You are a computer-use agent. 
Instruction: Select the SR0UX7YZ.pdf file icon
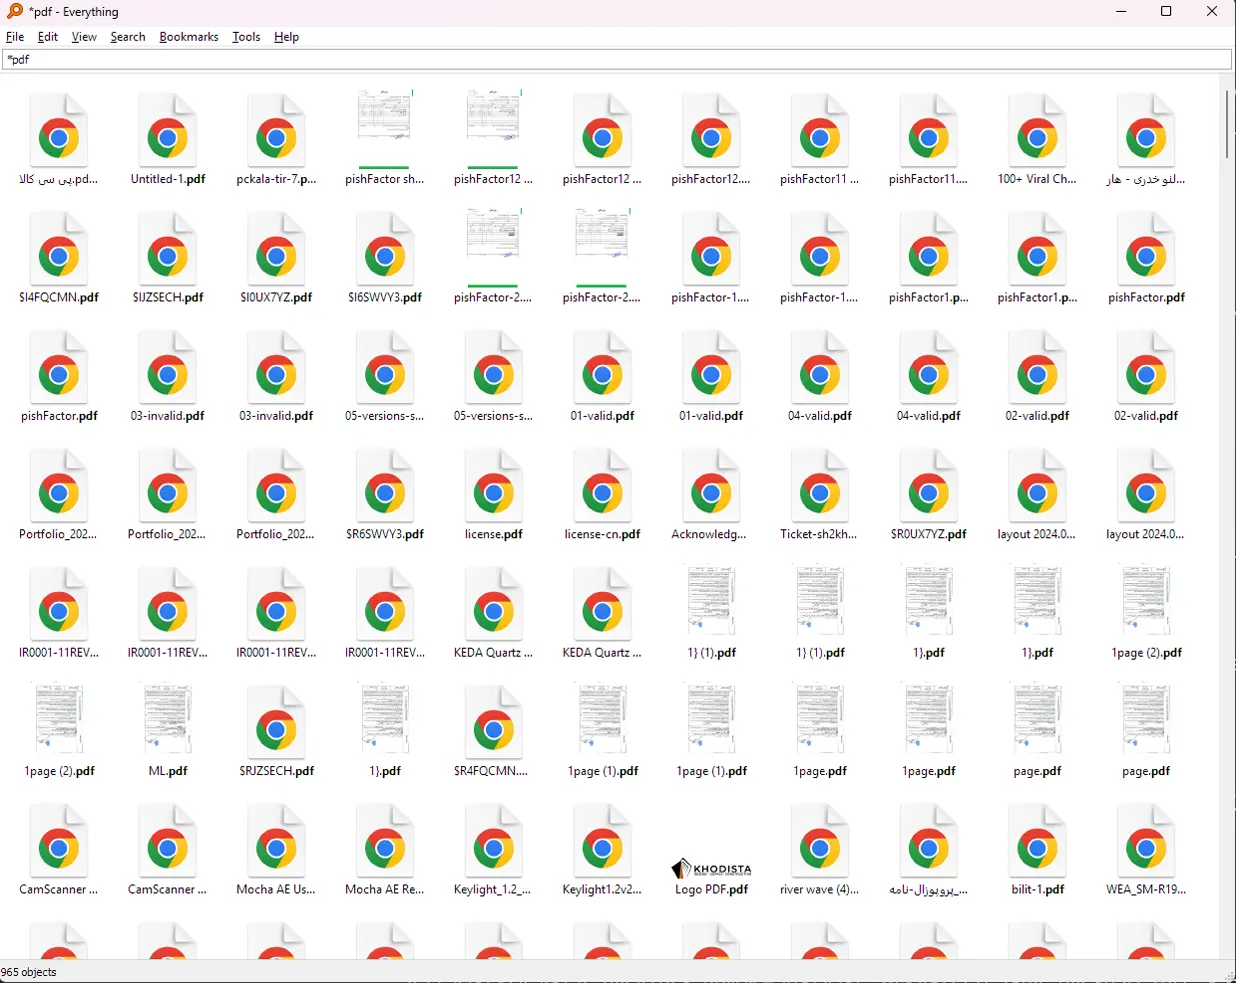coord(928,486)
